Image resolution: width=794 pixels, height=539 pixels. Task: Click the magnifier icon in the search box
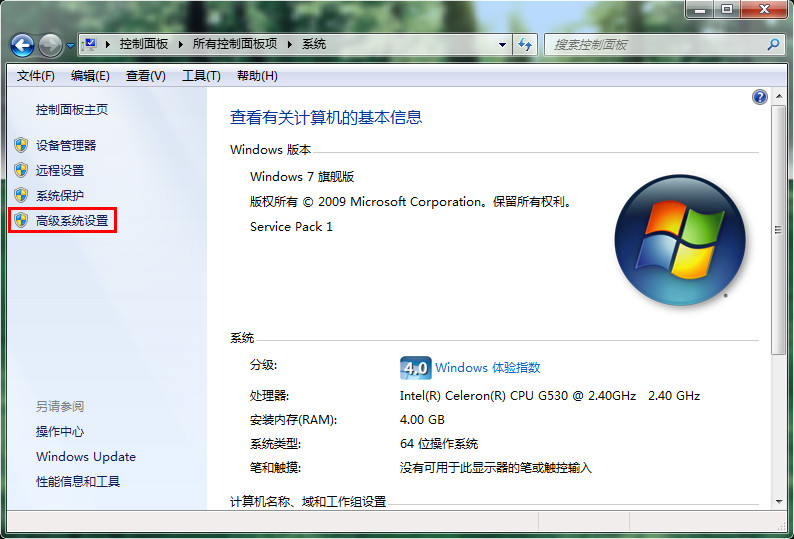pyautogui.click(x=773, y=45)
